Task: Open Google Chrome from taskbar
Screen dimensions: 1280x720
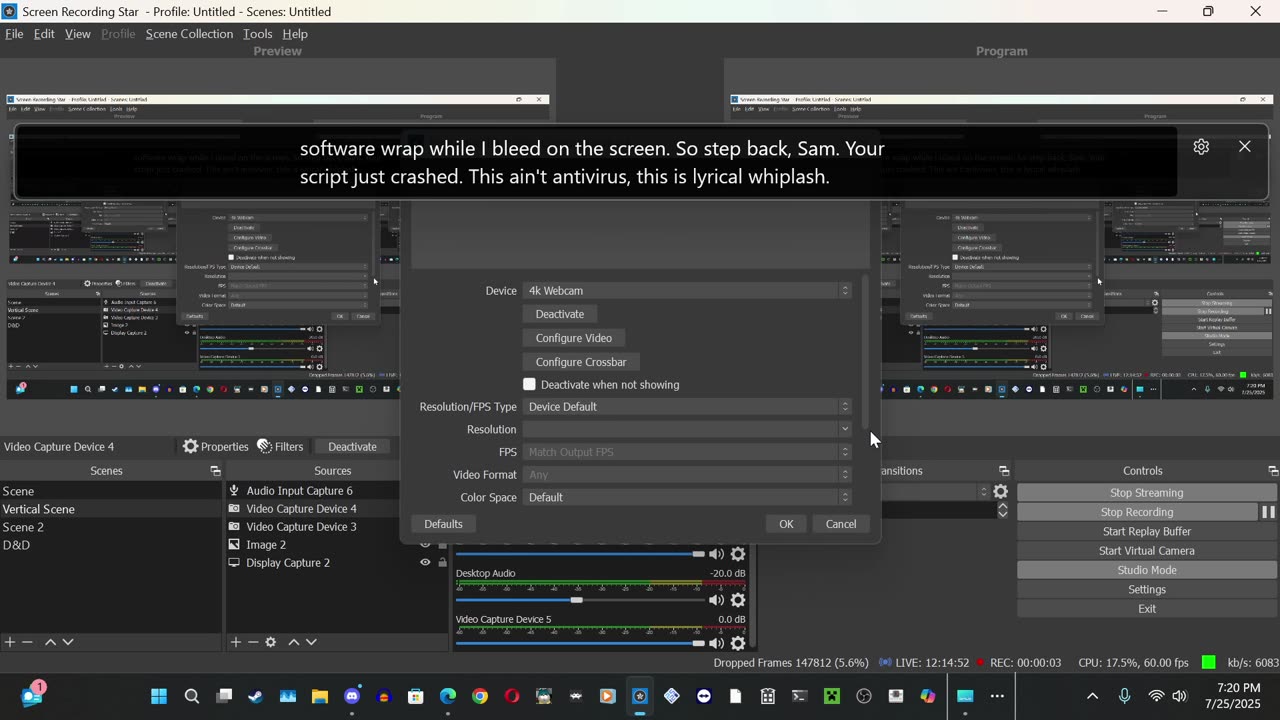Action: pos(480,696)
